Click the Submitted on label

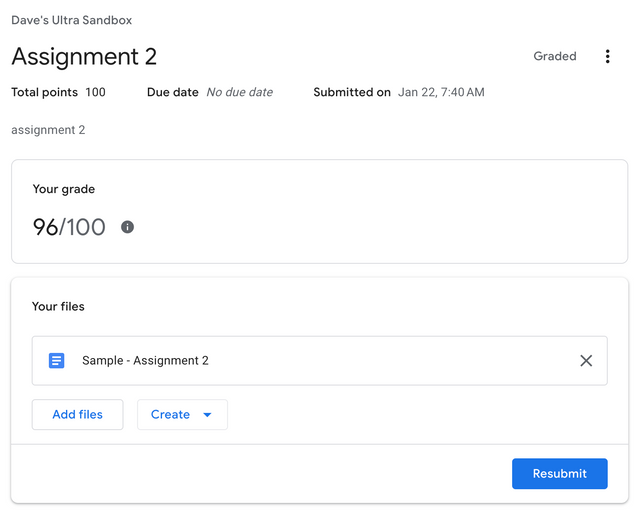click(352, 92)
